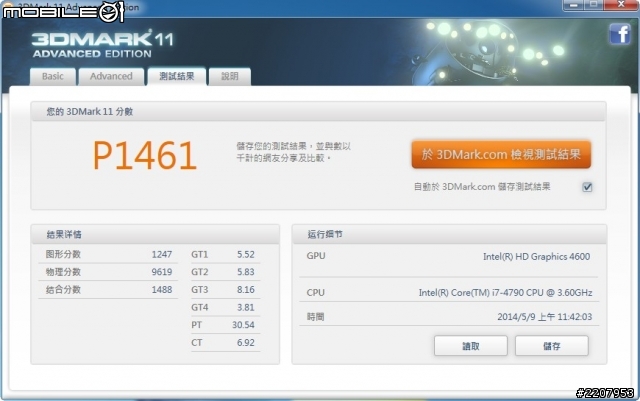Click the 3DMark 11 Advanced Edition logo

[x=103, y=45]
